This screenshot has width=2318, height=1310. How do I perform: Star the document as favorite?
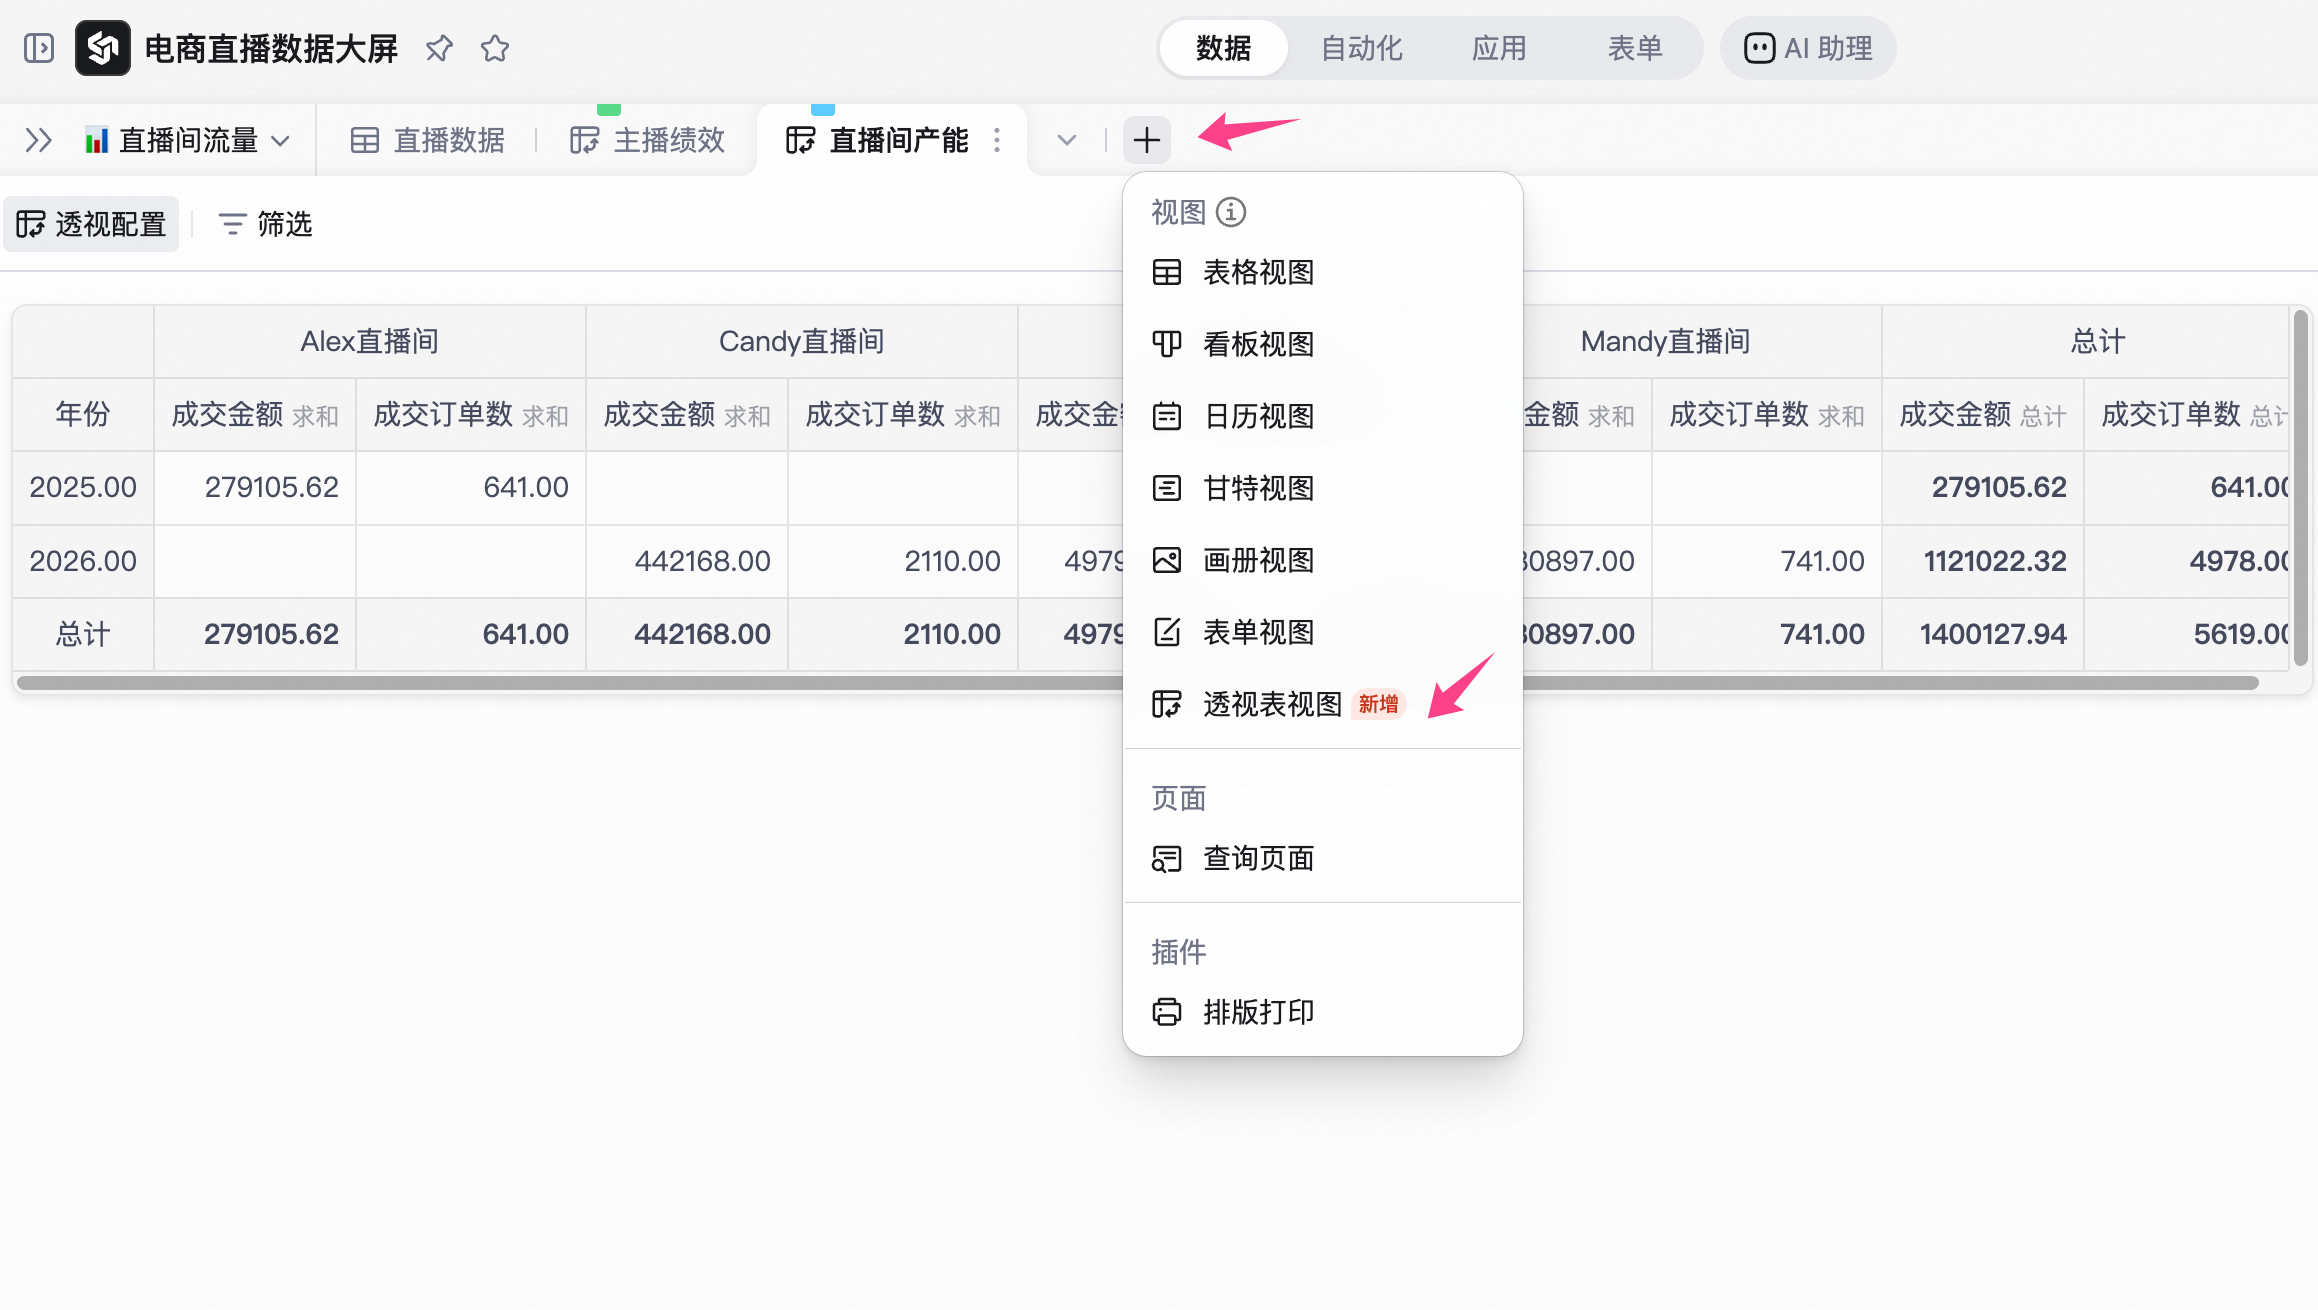[495, 48]
